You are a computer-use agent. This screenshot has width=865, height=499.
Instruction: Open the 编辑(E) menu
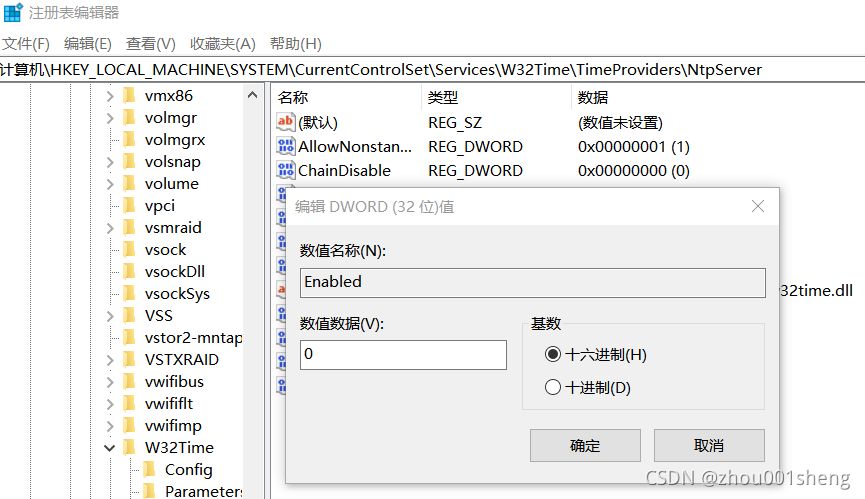pos(88,44)
